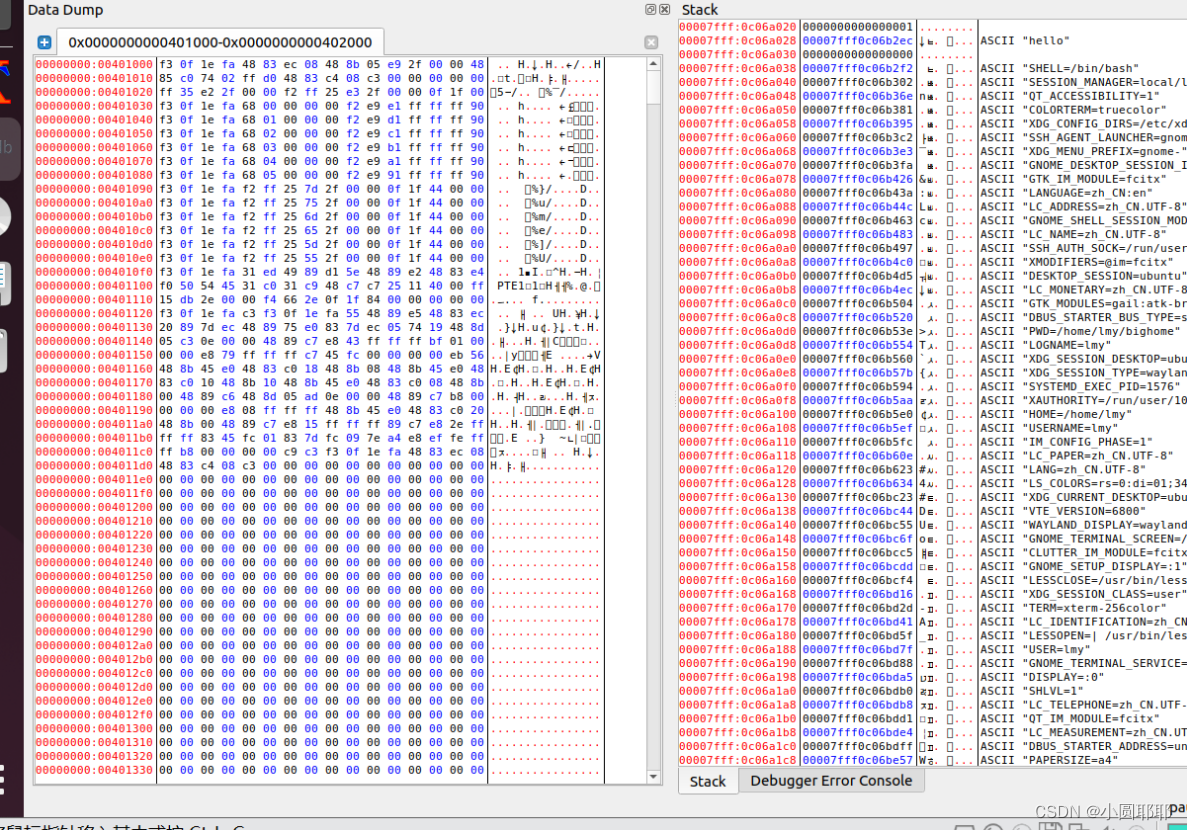Click stack value 00007fff0c06b53e
The image size is (1187, 830).
(x=858, y=331)
